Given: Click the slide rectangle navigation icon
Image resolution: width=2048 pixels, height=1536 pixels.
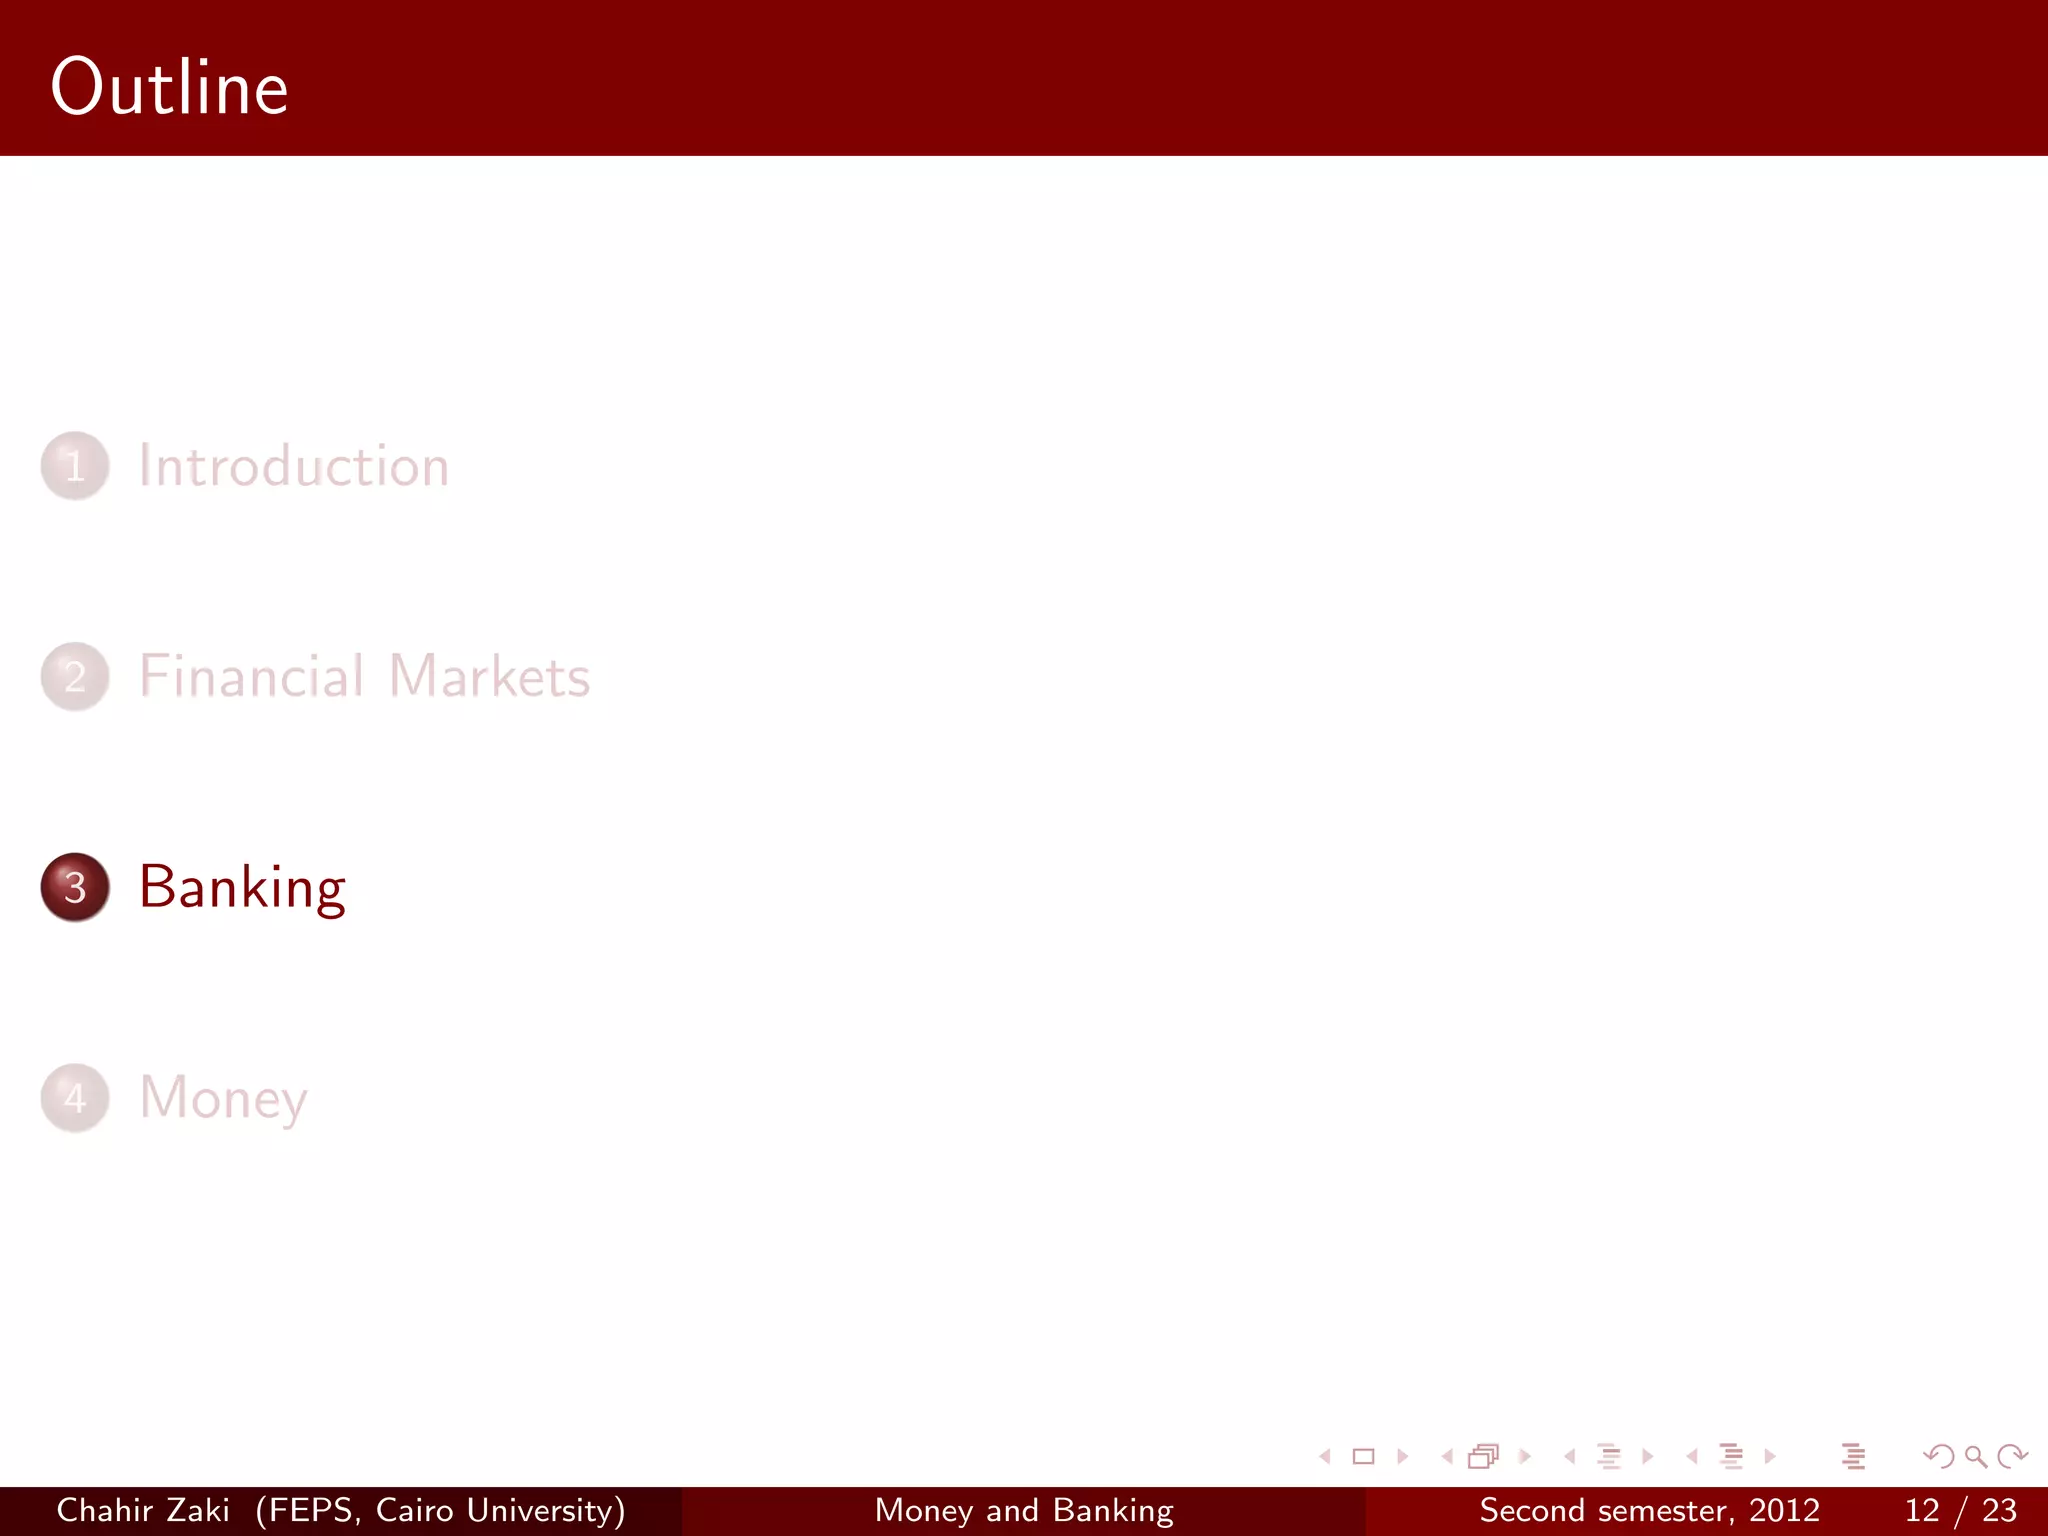Looking at the screenshot, I should pos(1363,1457).
